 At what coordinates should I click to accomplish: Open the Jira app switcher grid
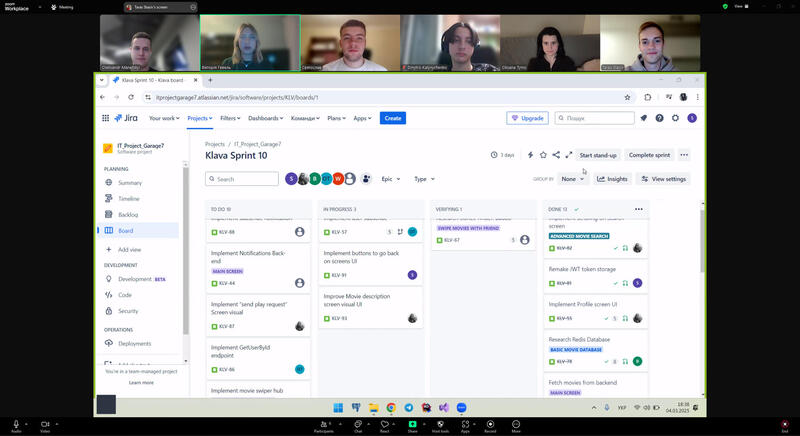[x=105, y=118]
